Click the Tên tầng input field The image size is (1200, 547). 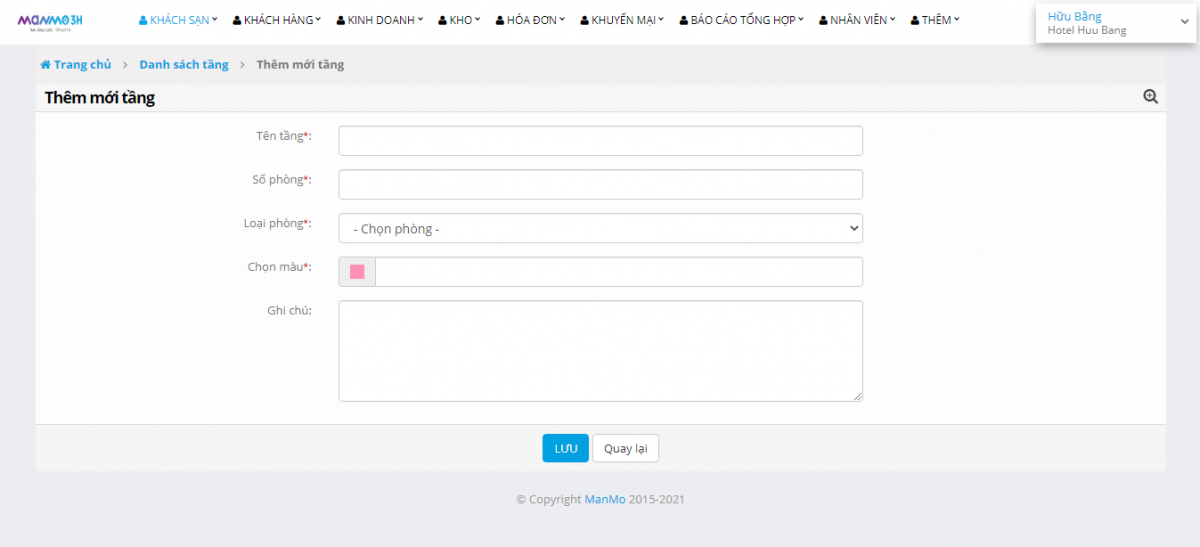point(600,141)
